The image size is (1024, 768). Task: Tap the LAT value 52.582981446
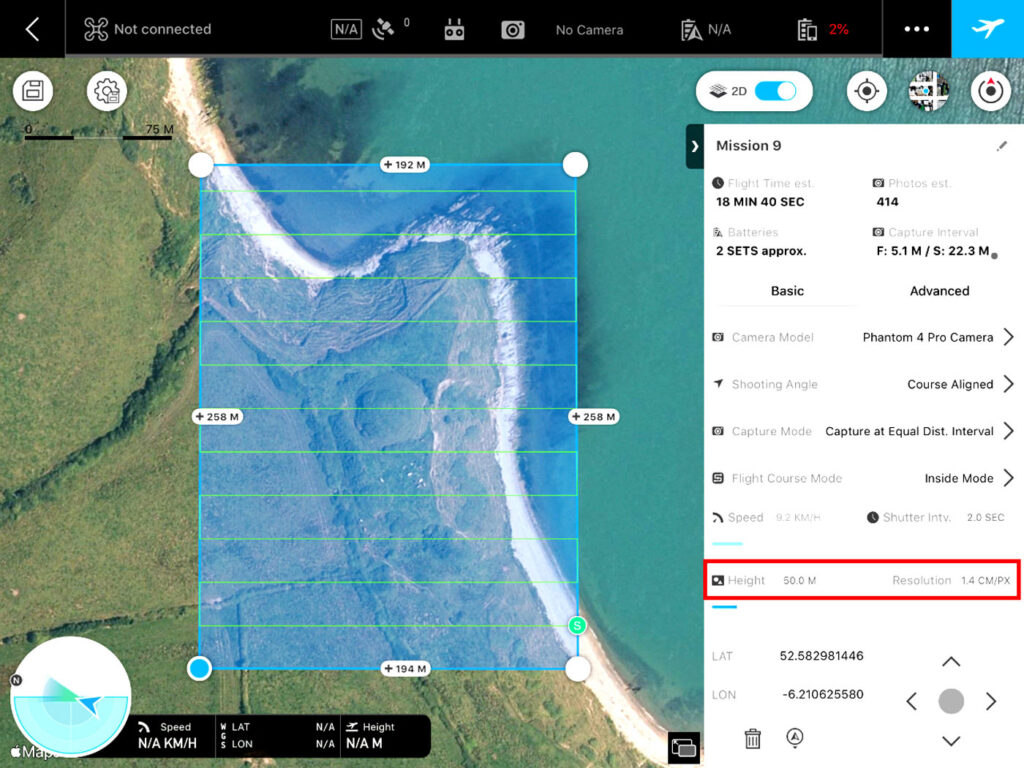coord(821,656)
